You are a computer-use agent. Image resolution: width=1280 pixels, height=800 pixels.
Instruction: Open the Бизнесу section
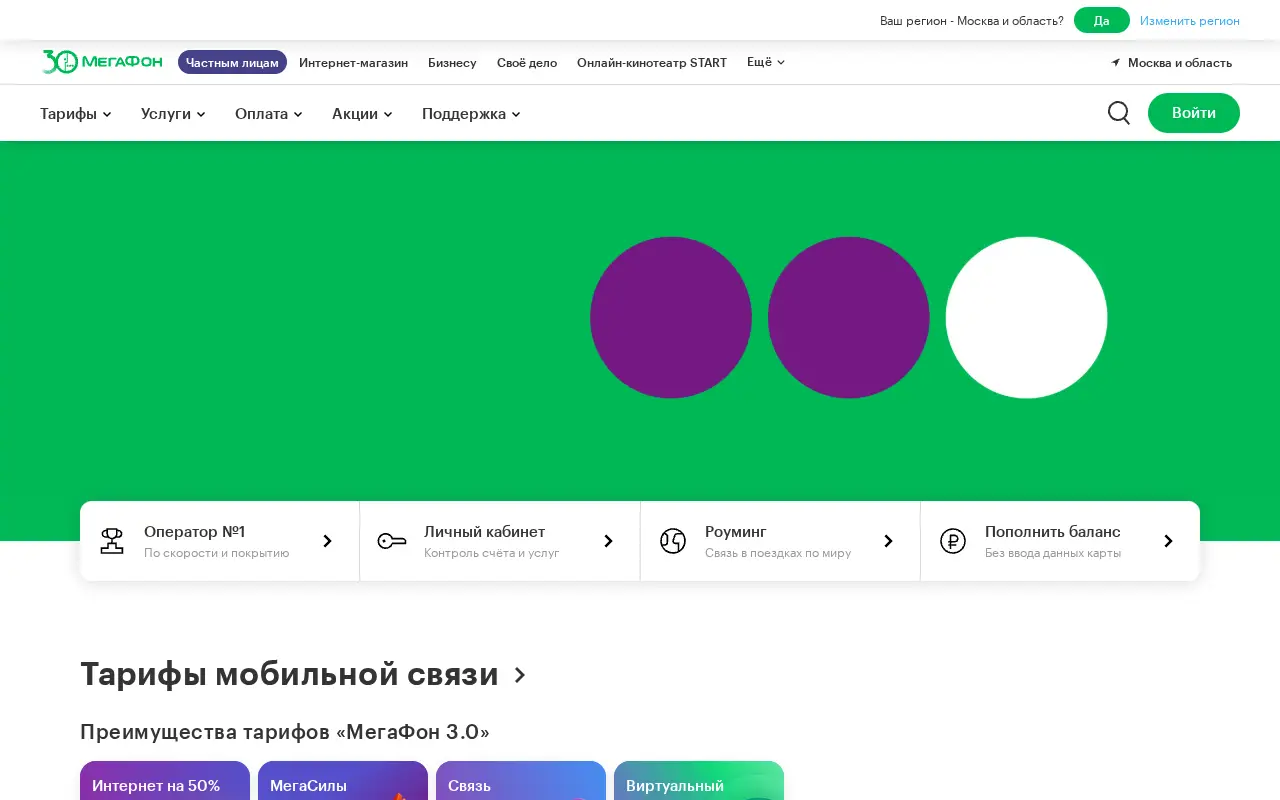point(452,62)
